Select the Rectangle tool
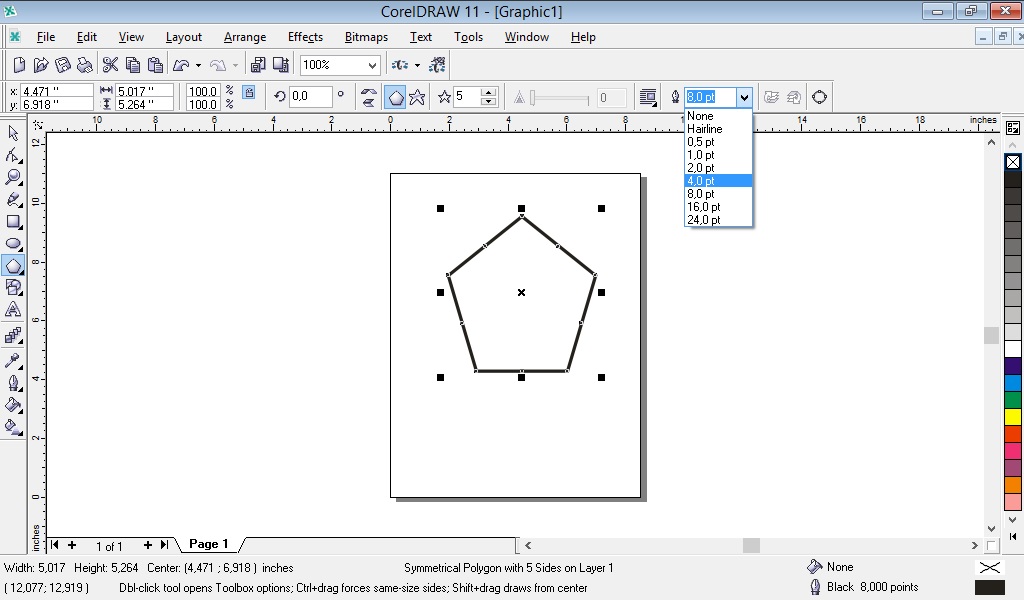Viewport: 1024px width, 600px height. [x=13, y=221]
